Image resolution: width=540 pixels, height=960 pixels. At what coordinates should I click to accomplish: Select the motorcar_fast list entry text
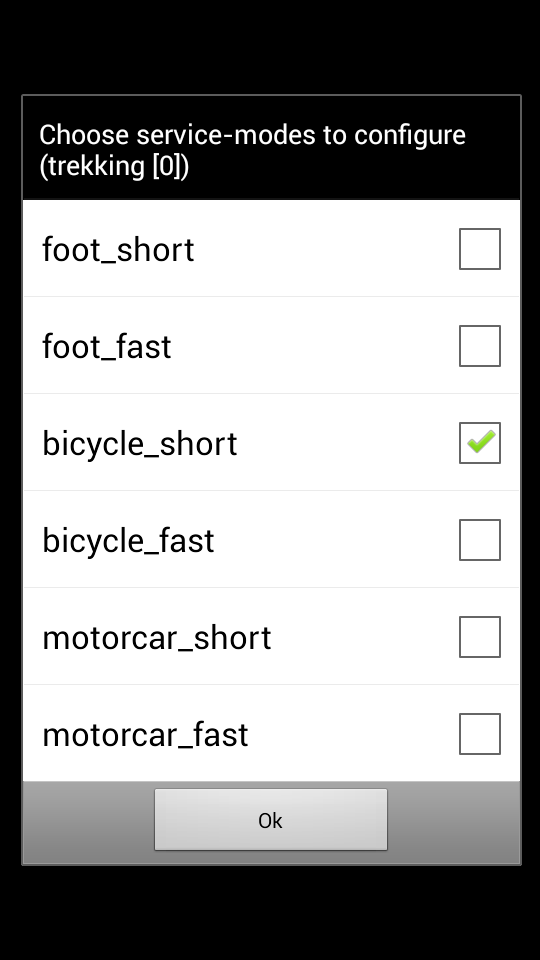coord(145,735)
